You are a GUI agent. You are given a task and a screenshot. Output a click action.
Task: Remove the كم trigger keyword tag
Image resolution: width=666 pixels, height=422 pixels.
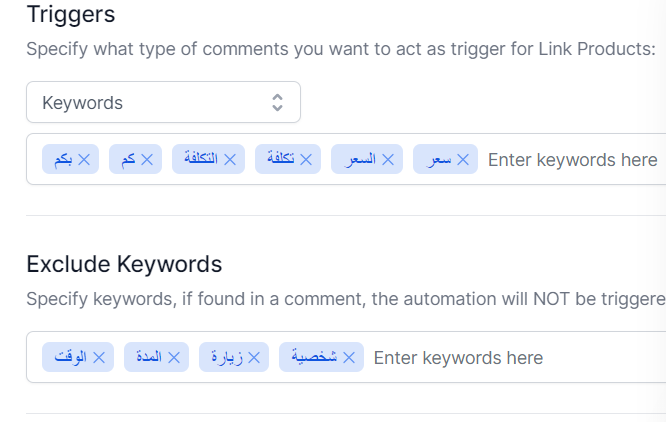pos(147,160)
